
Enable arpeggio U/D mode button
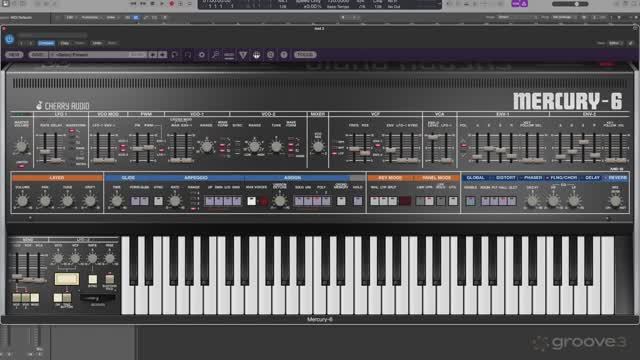[x=227, y=201]
